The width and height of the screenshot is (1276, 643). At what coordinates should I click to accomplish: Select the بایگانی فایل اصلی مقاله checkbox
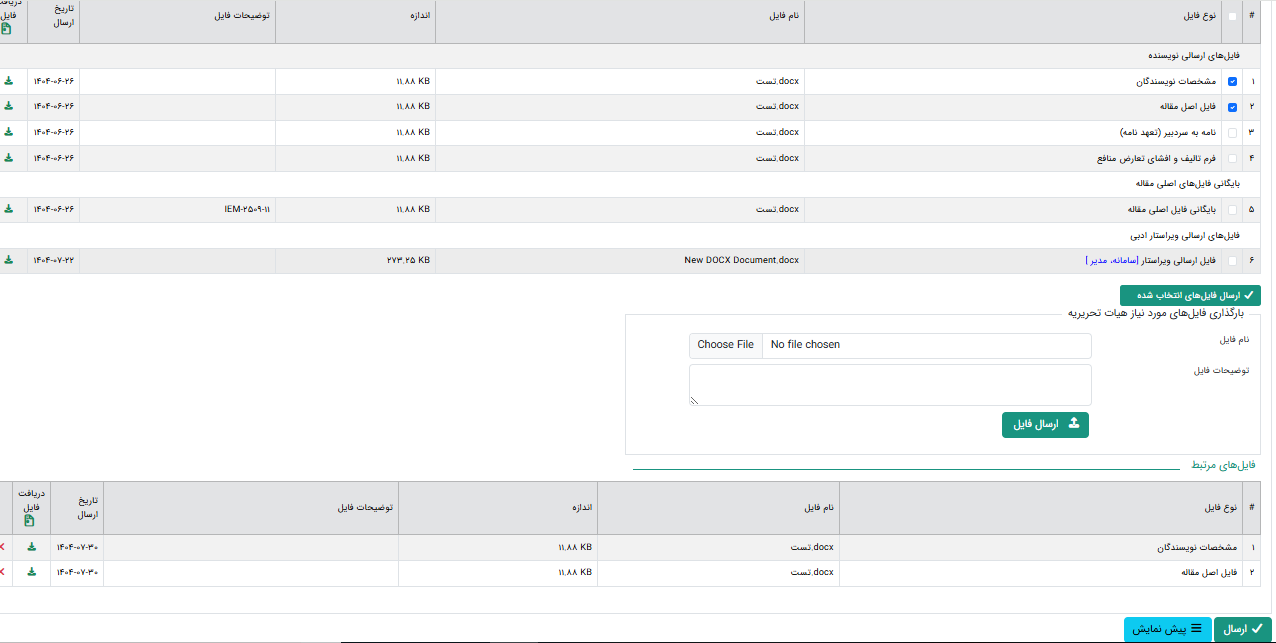click(x=1231, y=210)
